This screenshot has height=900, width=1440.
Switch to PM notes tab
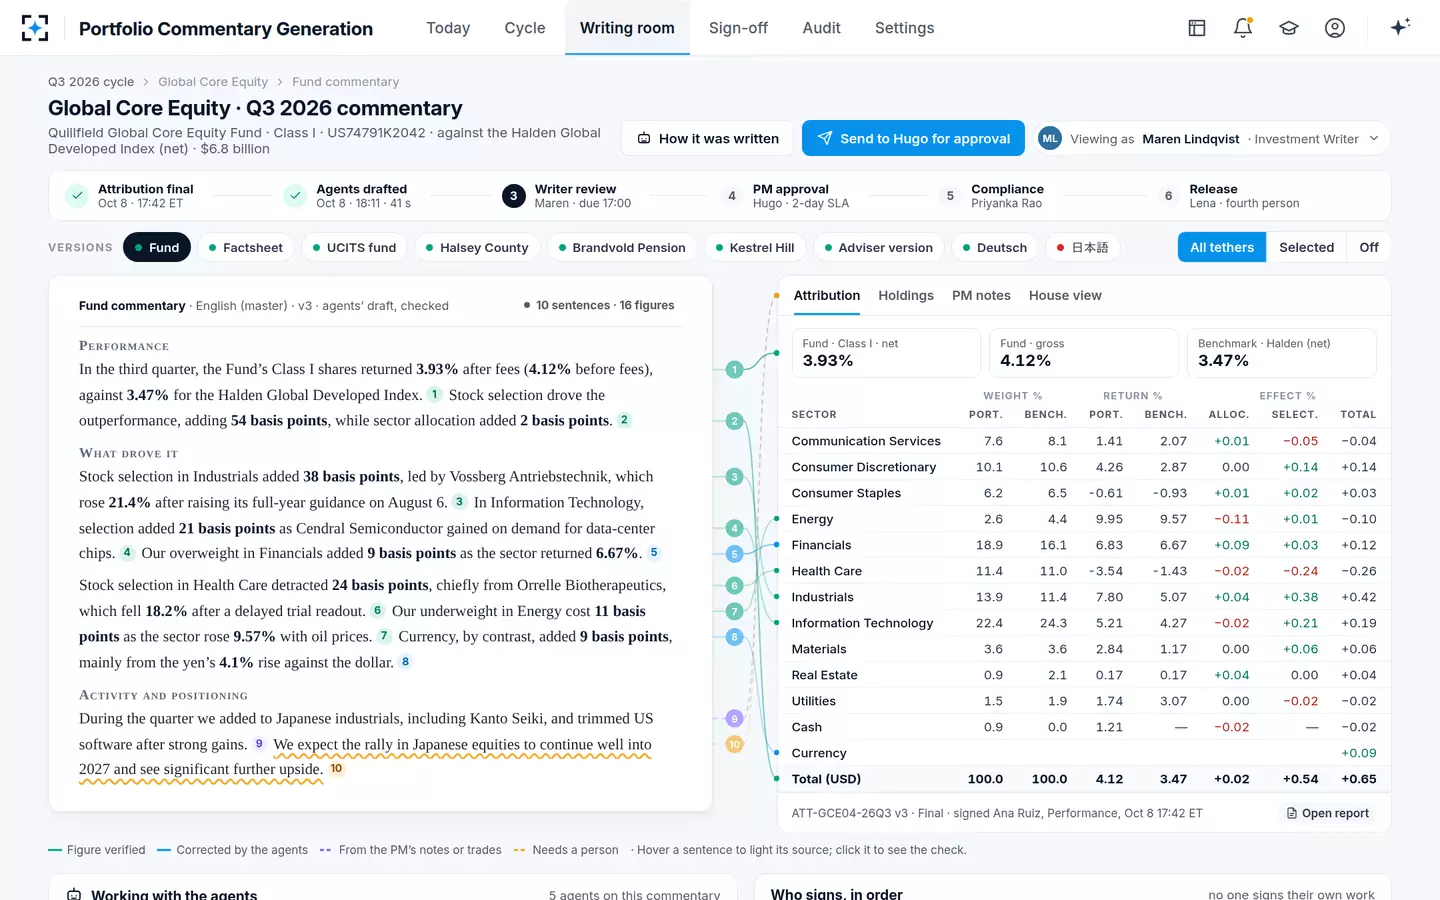(981, 295)
